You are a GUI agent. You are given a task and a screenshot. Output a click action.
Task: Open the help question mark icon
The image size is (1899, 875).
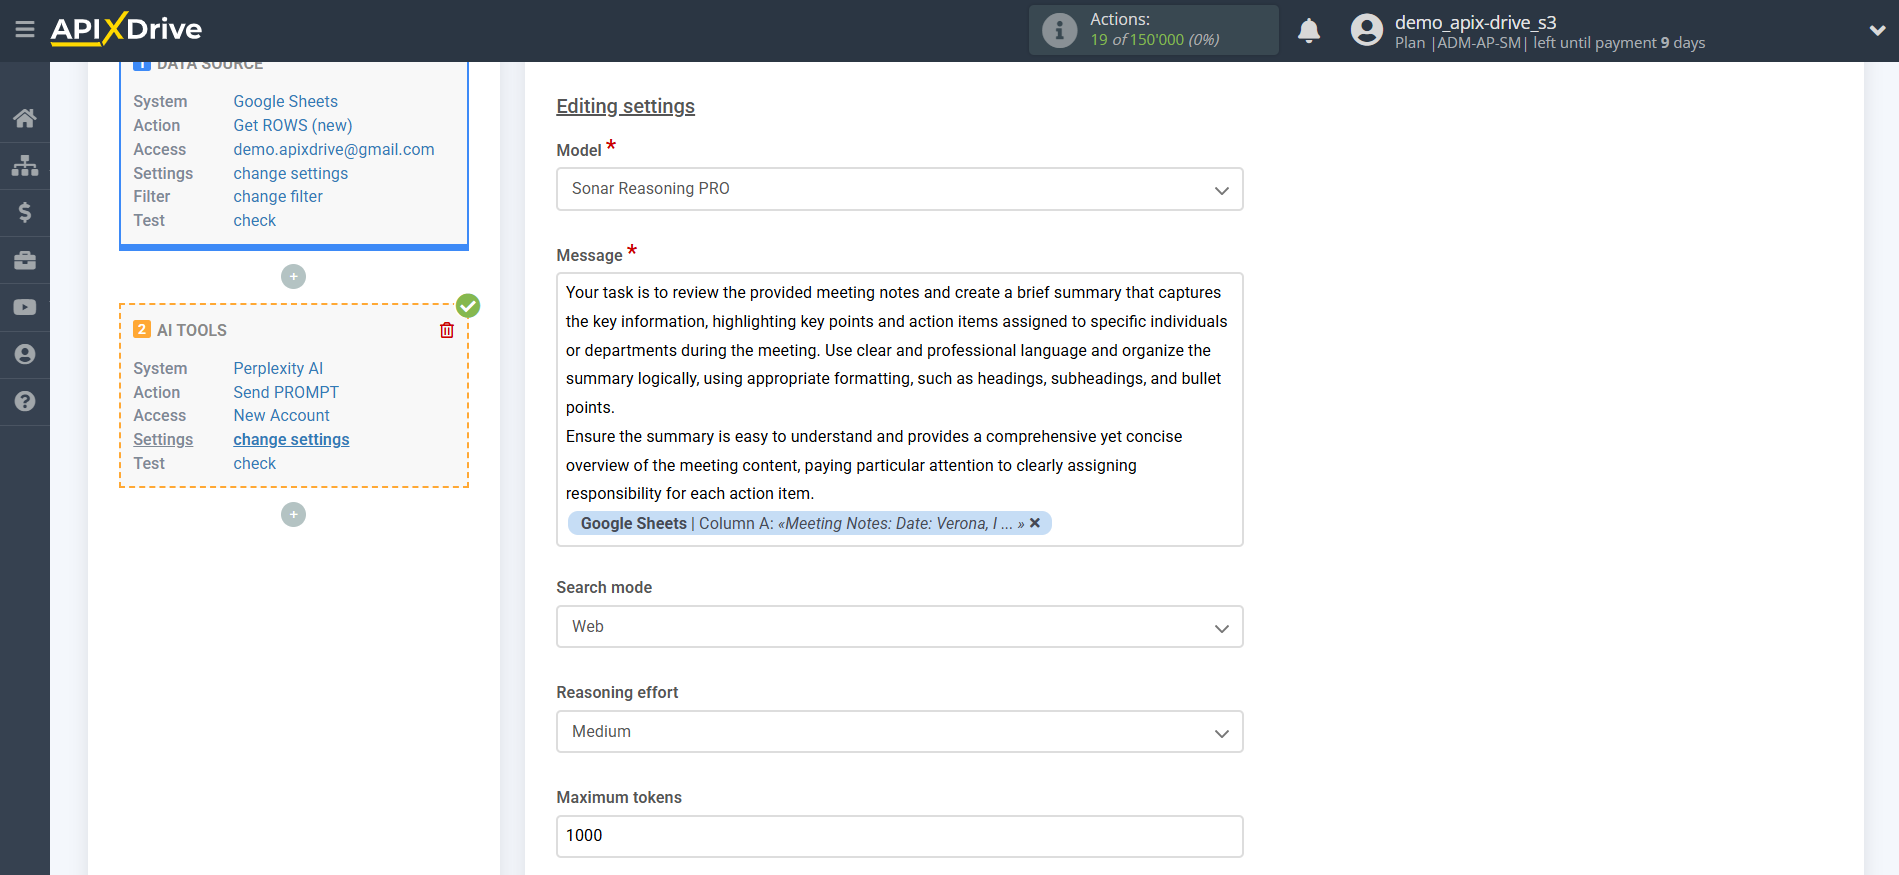25,401
